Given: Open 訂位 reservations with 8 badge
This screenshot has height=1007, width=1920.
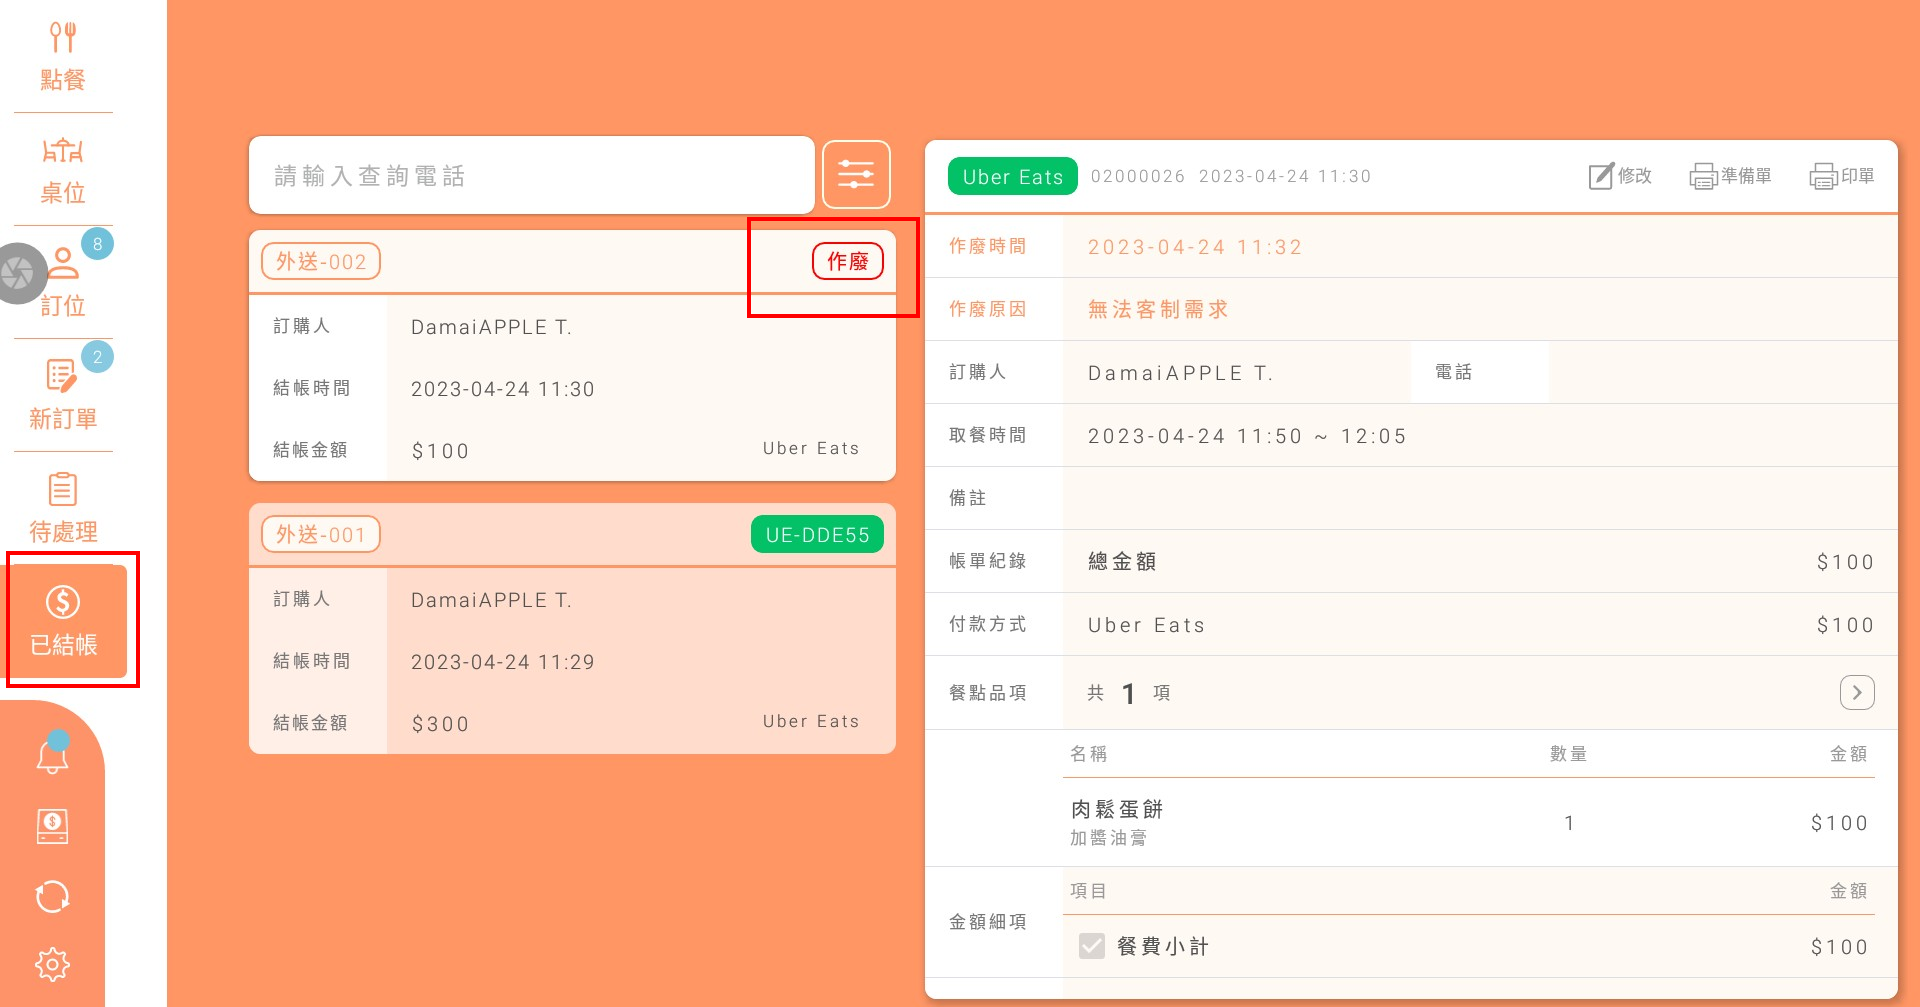Looking at the screenshot, I should point(62,283).
